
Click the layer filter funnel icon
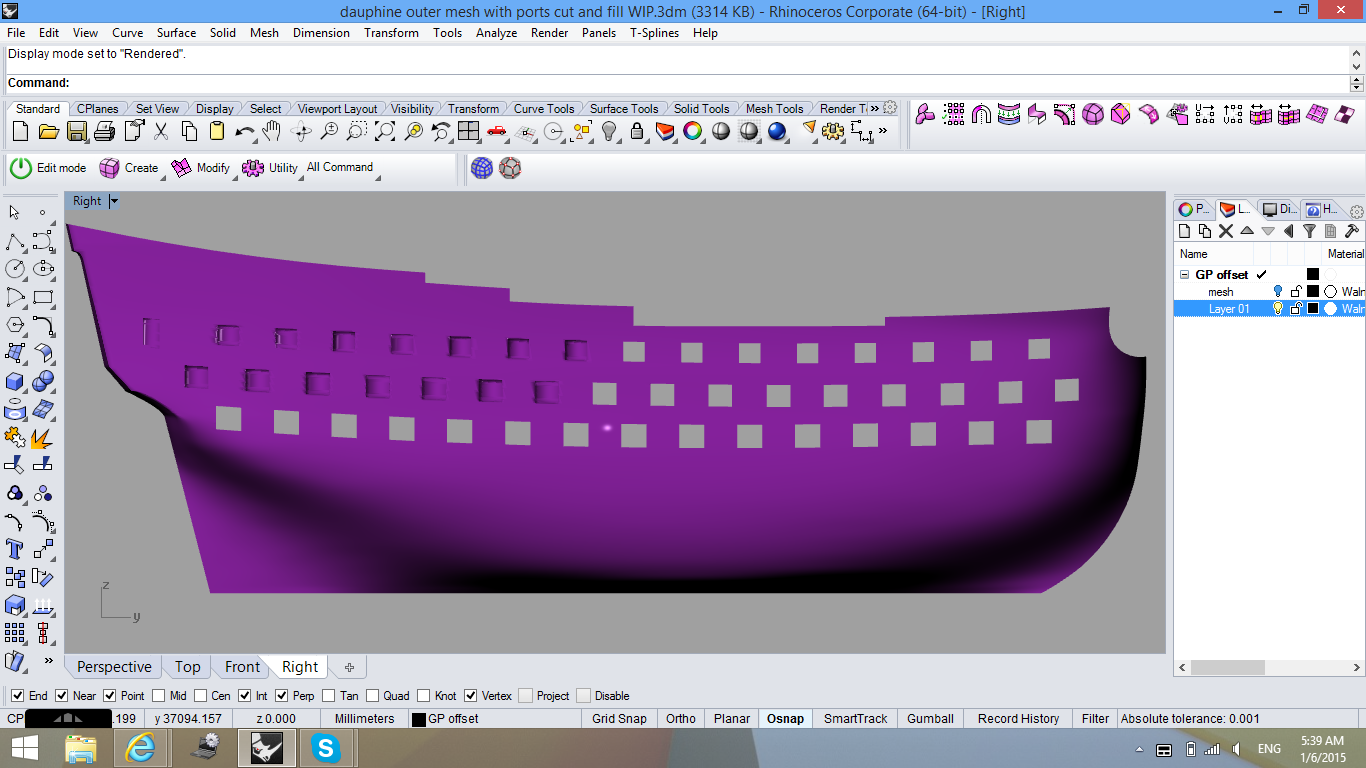[x=1309, y=231]
